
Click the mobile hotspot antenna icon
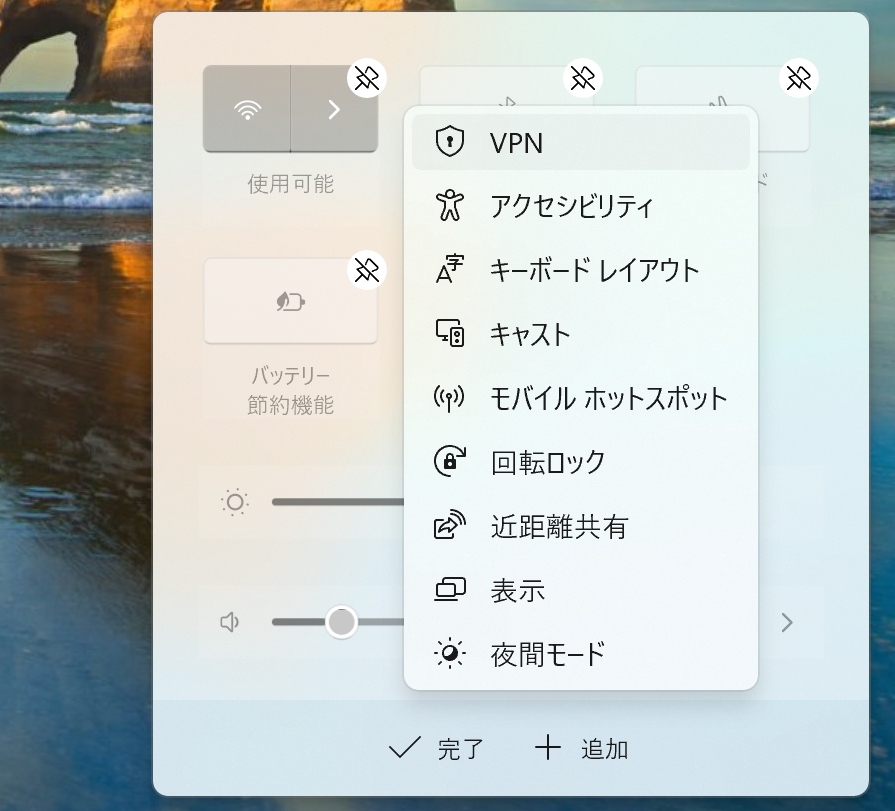[x=449, y=398]
